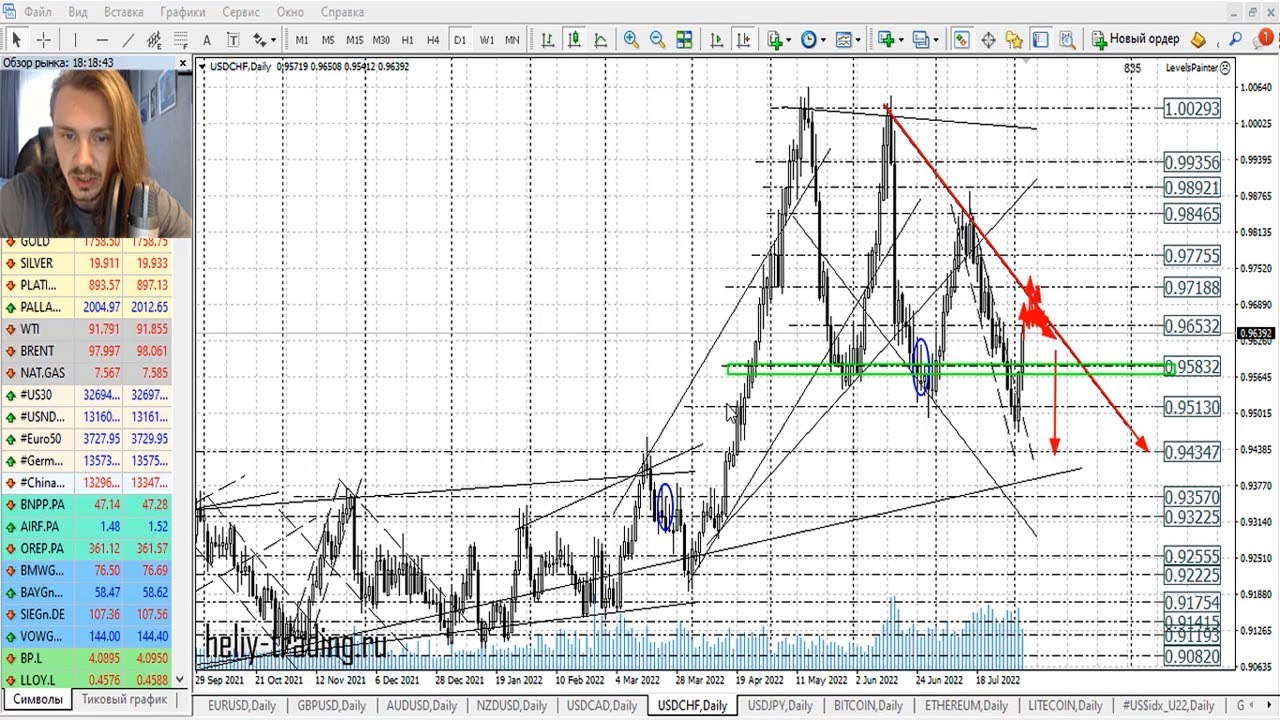Switch chart to M1 timeframe
The width and height of the screenshot is (1280, 720).
pyautogui.click(x=302, y=40)
